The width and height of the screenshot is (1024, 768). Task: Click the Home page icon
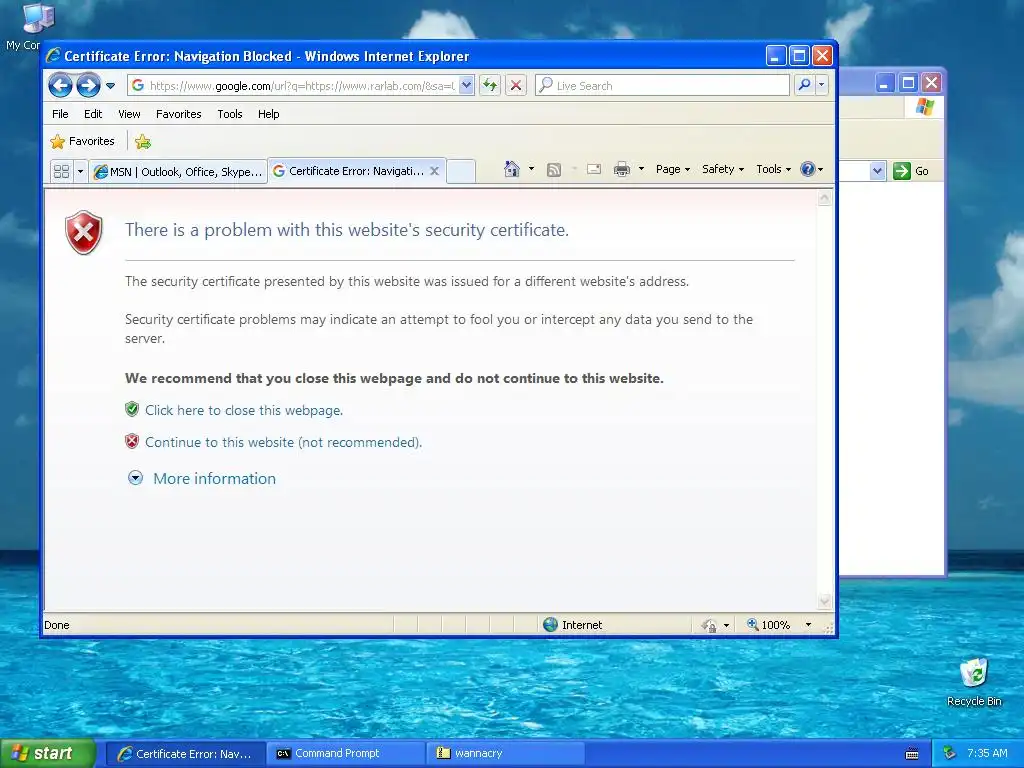(511, 169)
